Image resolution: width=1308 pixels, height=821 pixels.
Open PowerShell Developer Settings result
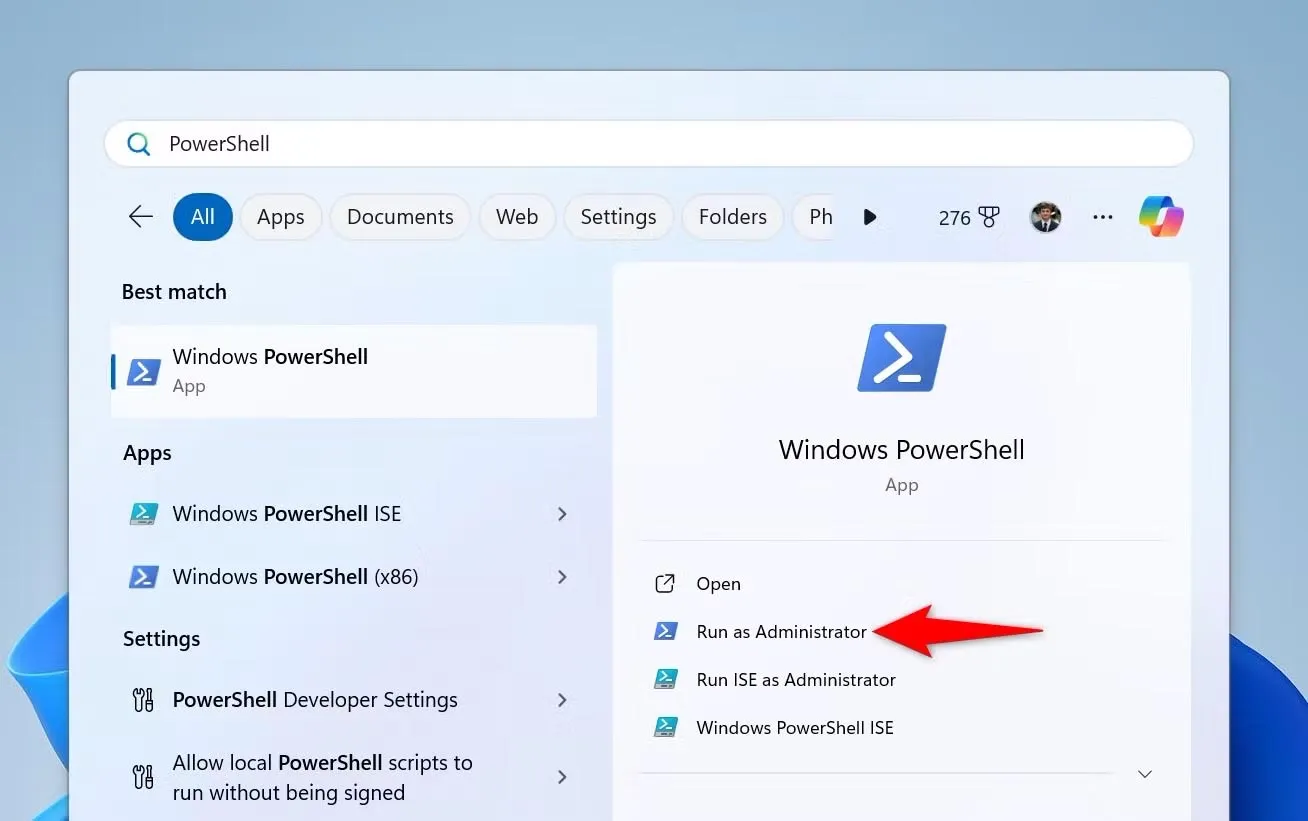pyautogui.click(x=354, y=700)
